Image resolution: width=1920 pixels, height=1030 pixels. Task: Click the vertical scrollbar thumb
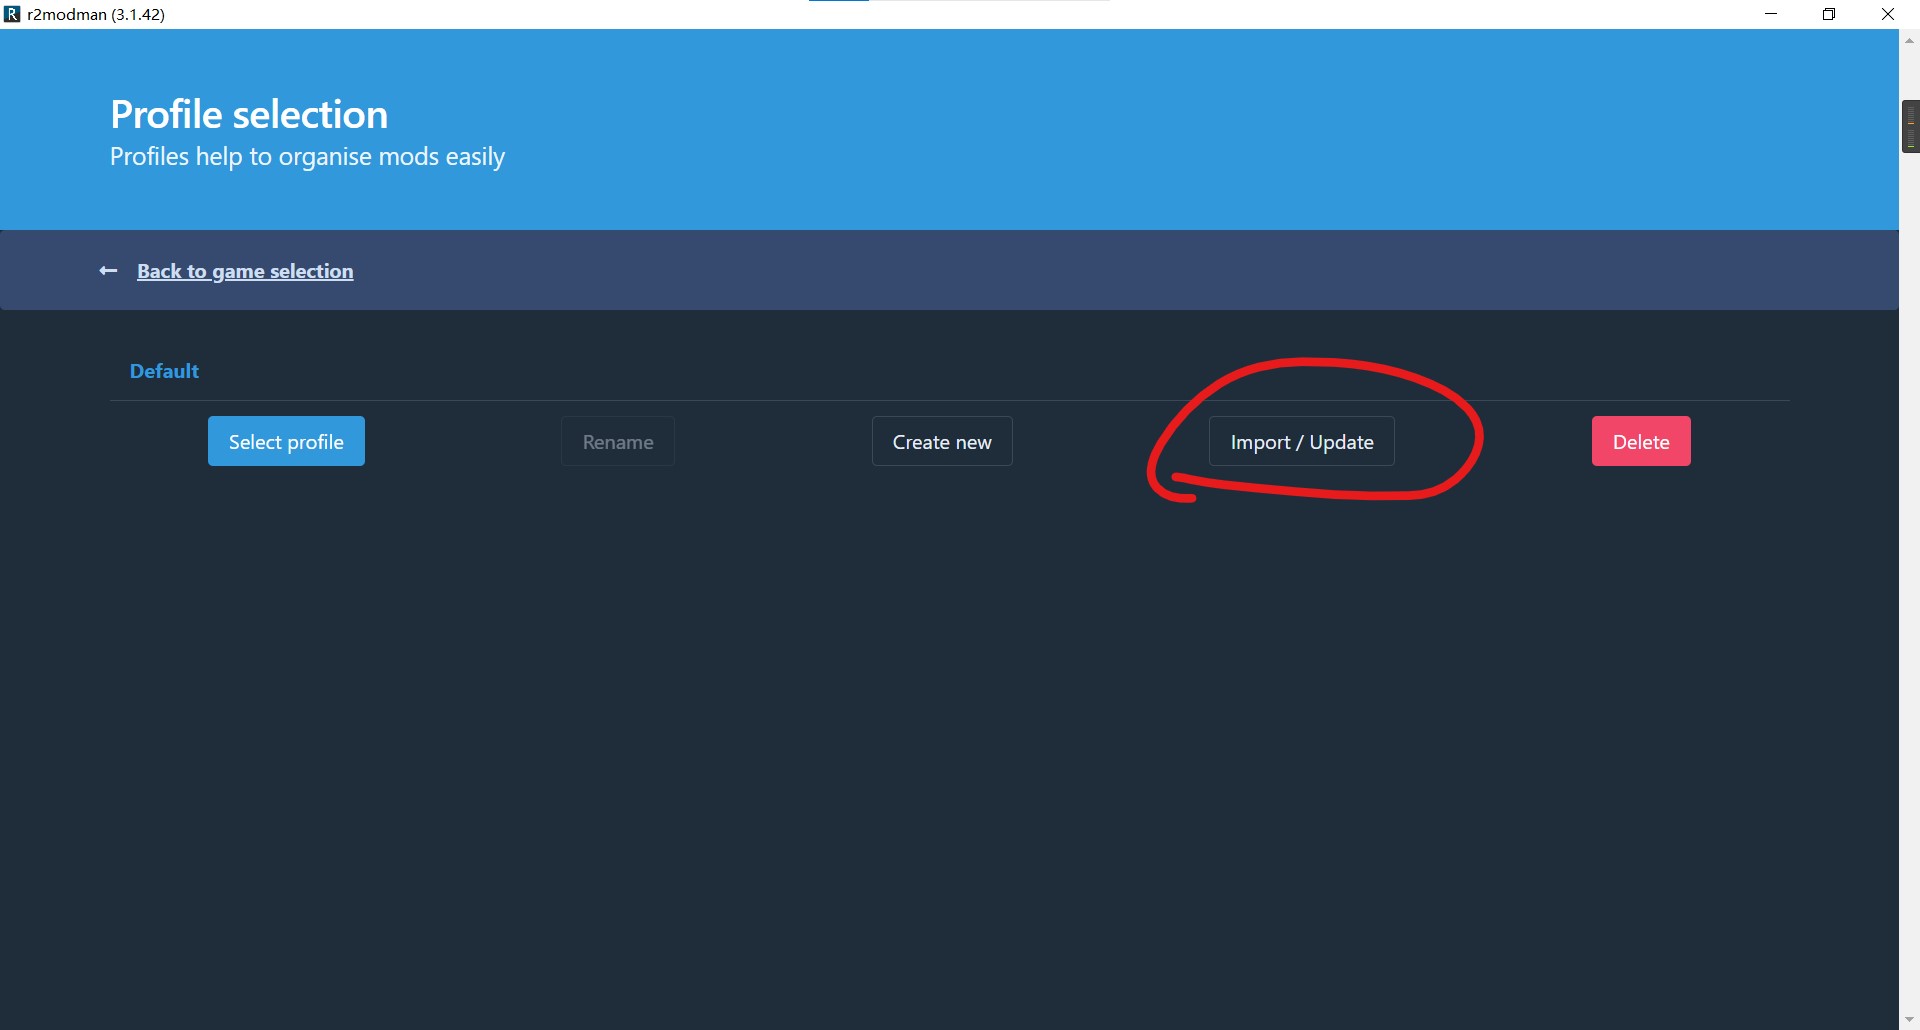(x=1910, y=126)
